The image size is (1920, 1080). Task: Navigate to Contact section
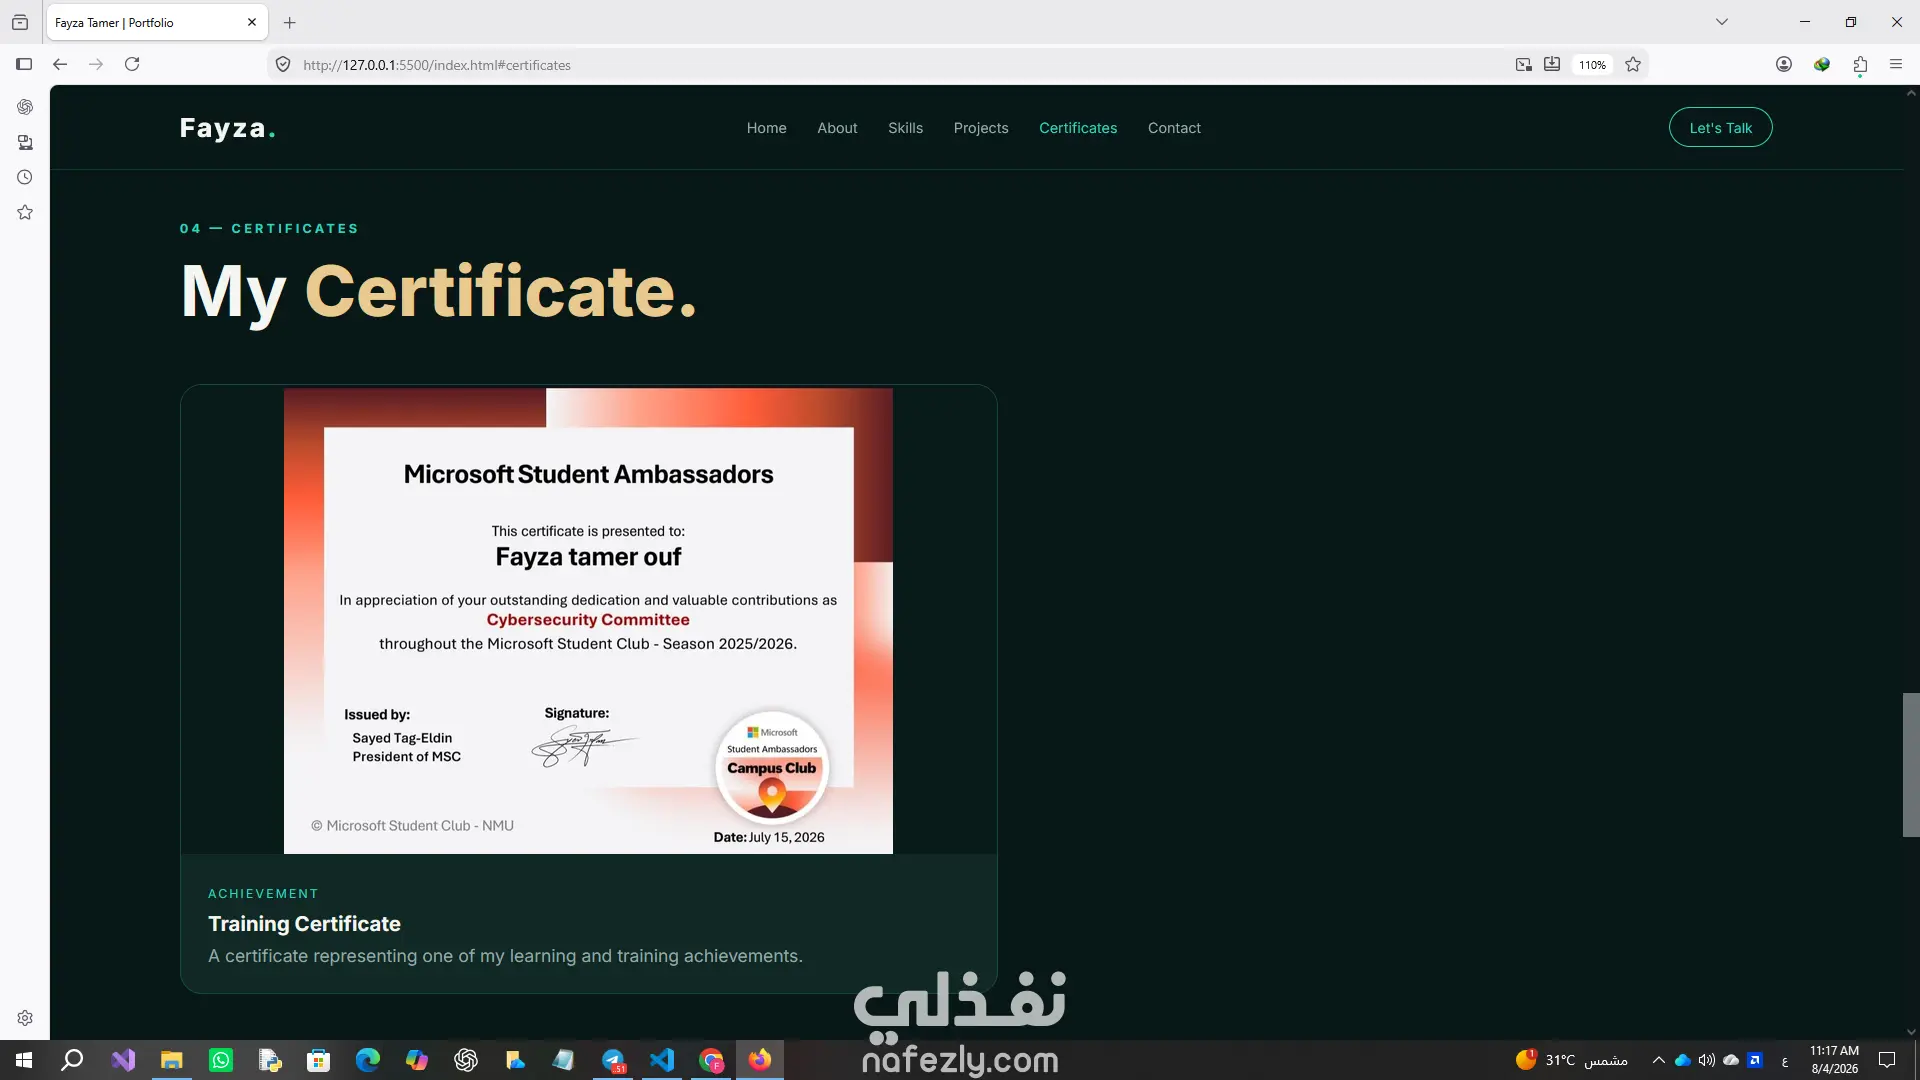1174,128
